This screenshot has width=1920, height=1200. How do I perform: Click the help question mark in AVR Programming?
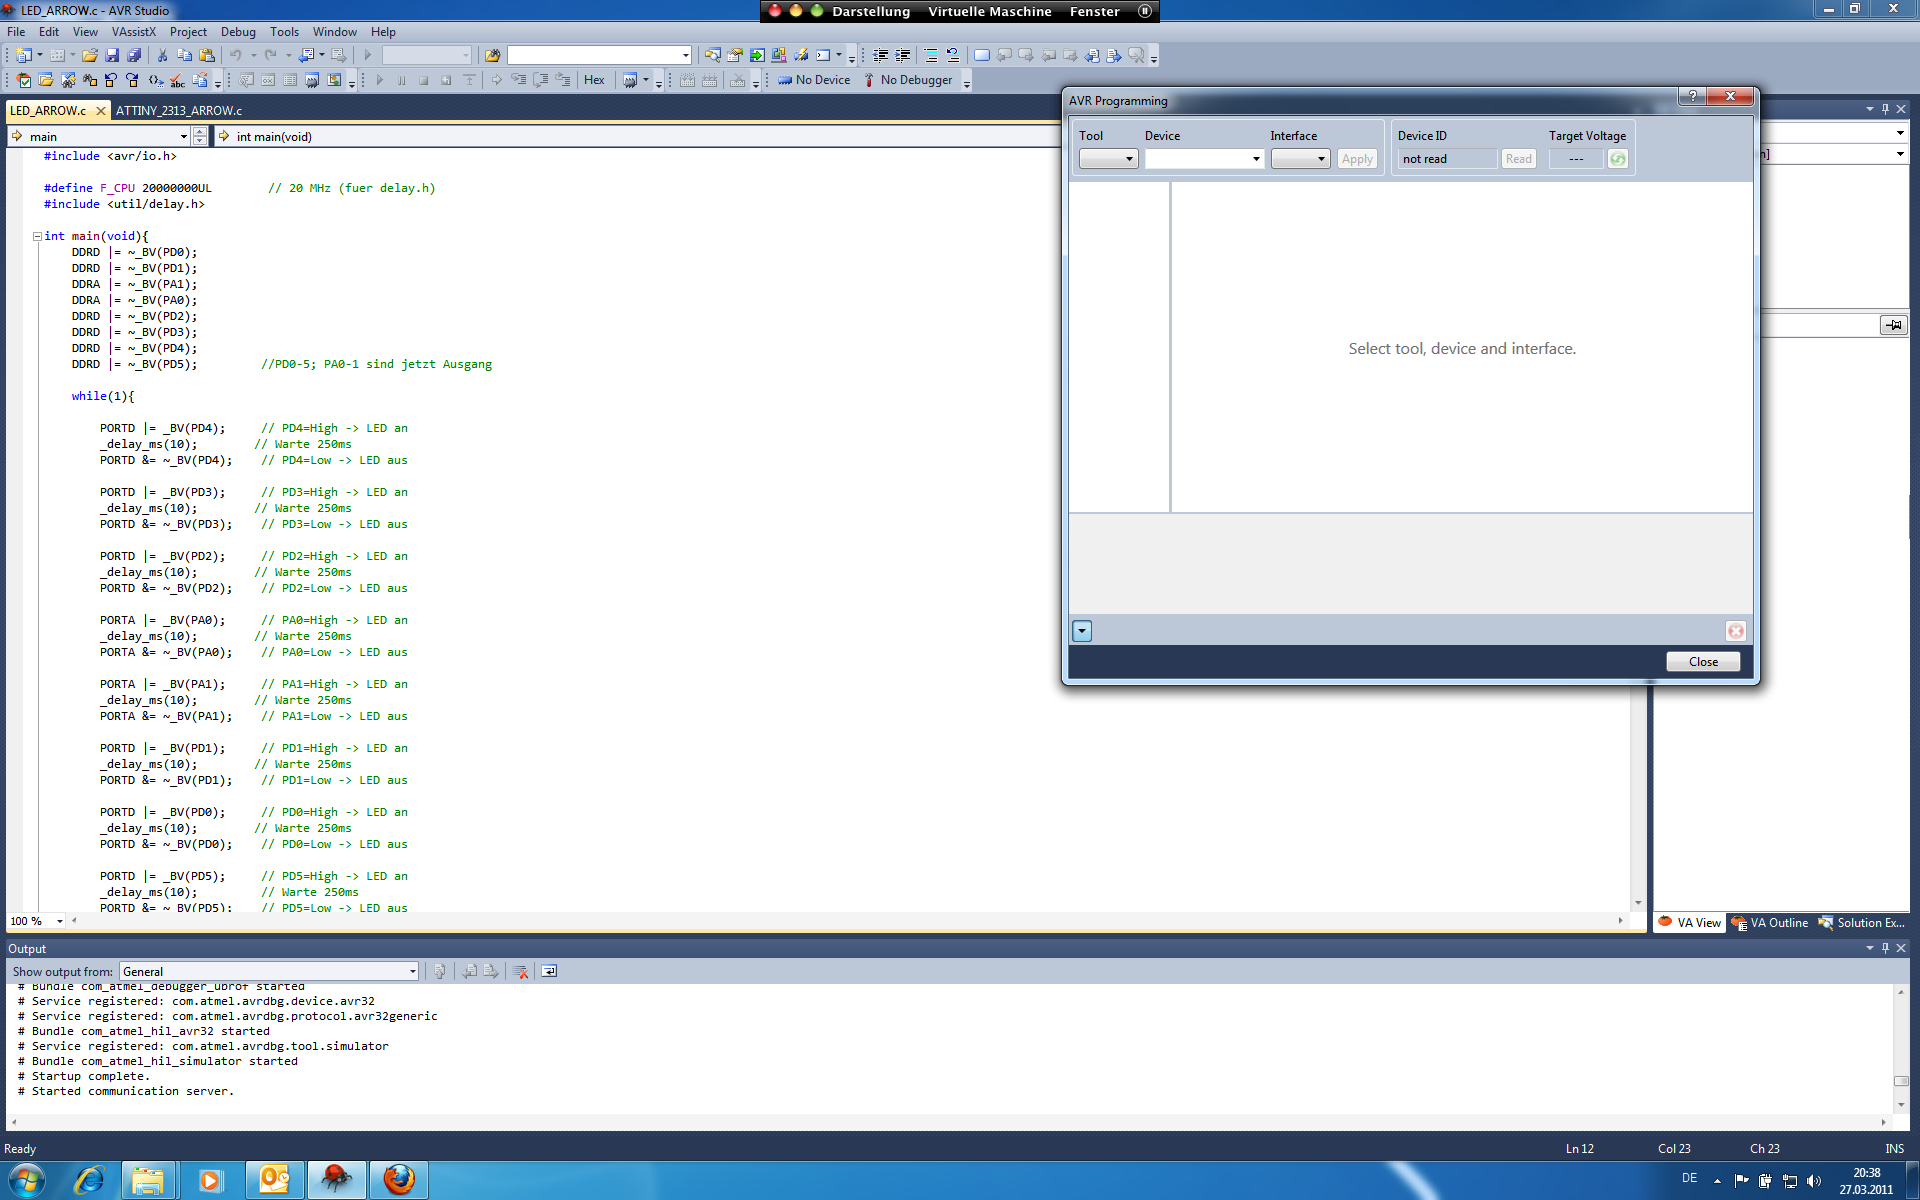coord(1692,96)
